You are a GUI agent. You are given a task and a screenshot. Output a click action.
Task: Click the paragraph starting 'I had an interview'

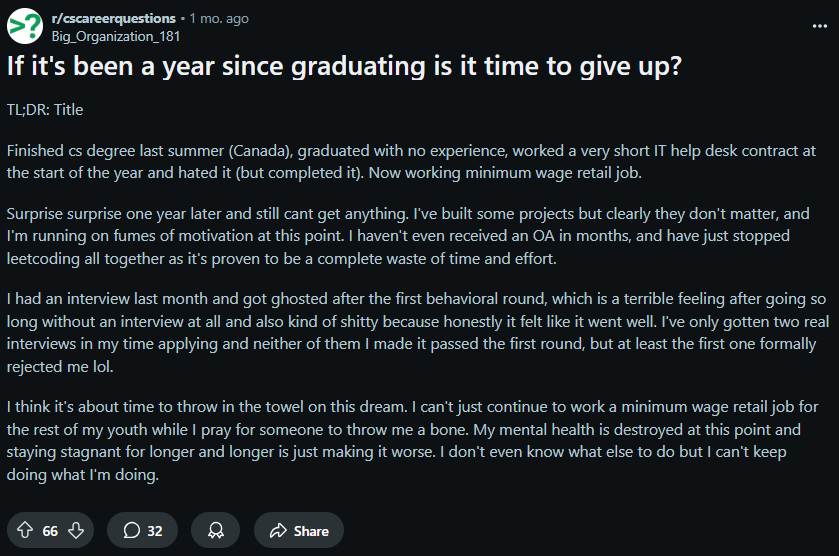point(417,332)
